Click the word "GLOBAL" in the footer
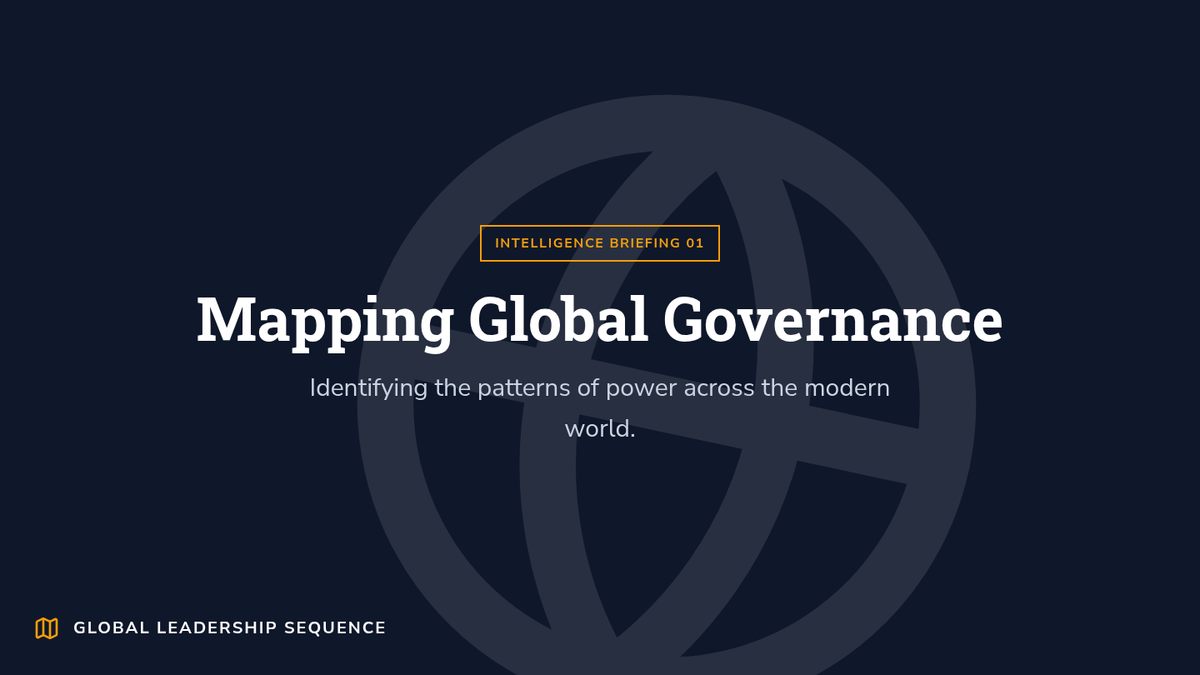1200x675 pixels. point(111,628)
